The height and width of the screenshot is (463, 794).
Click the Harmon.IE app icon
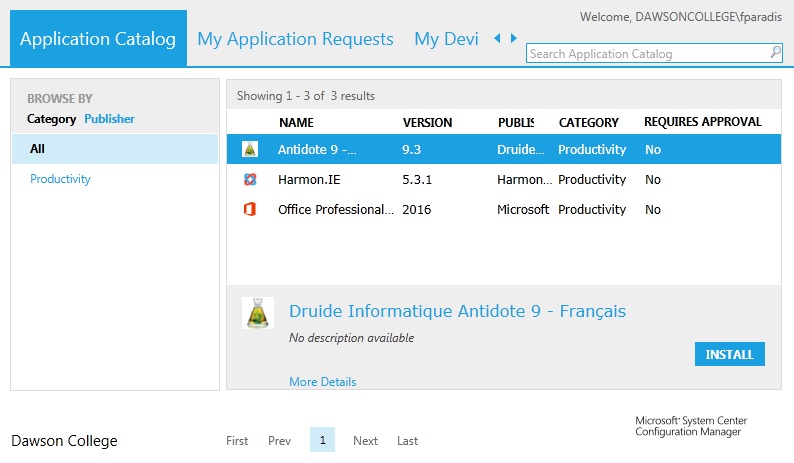[250, 179]
